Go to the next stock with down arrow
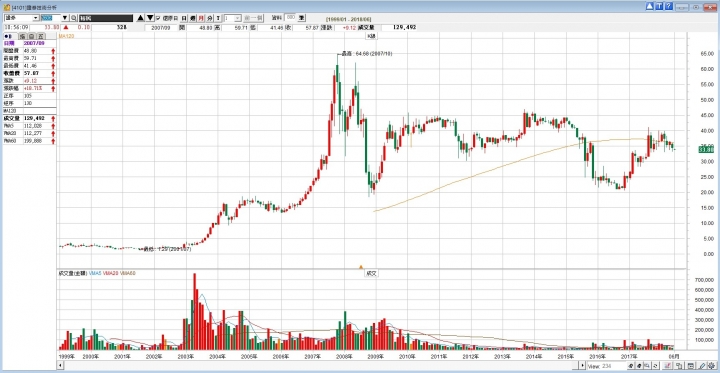This screenshot has height=373, width=720. point(150,18)
